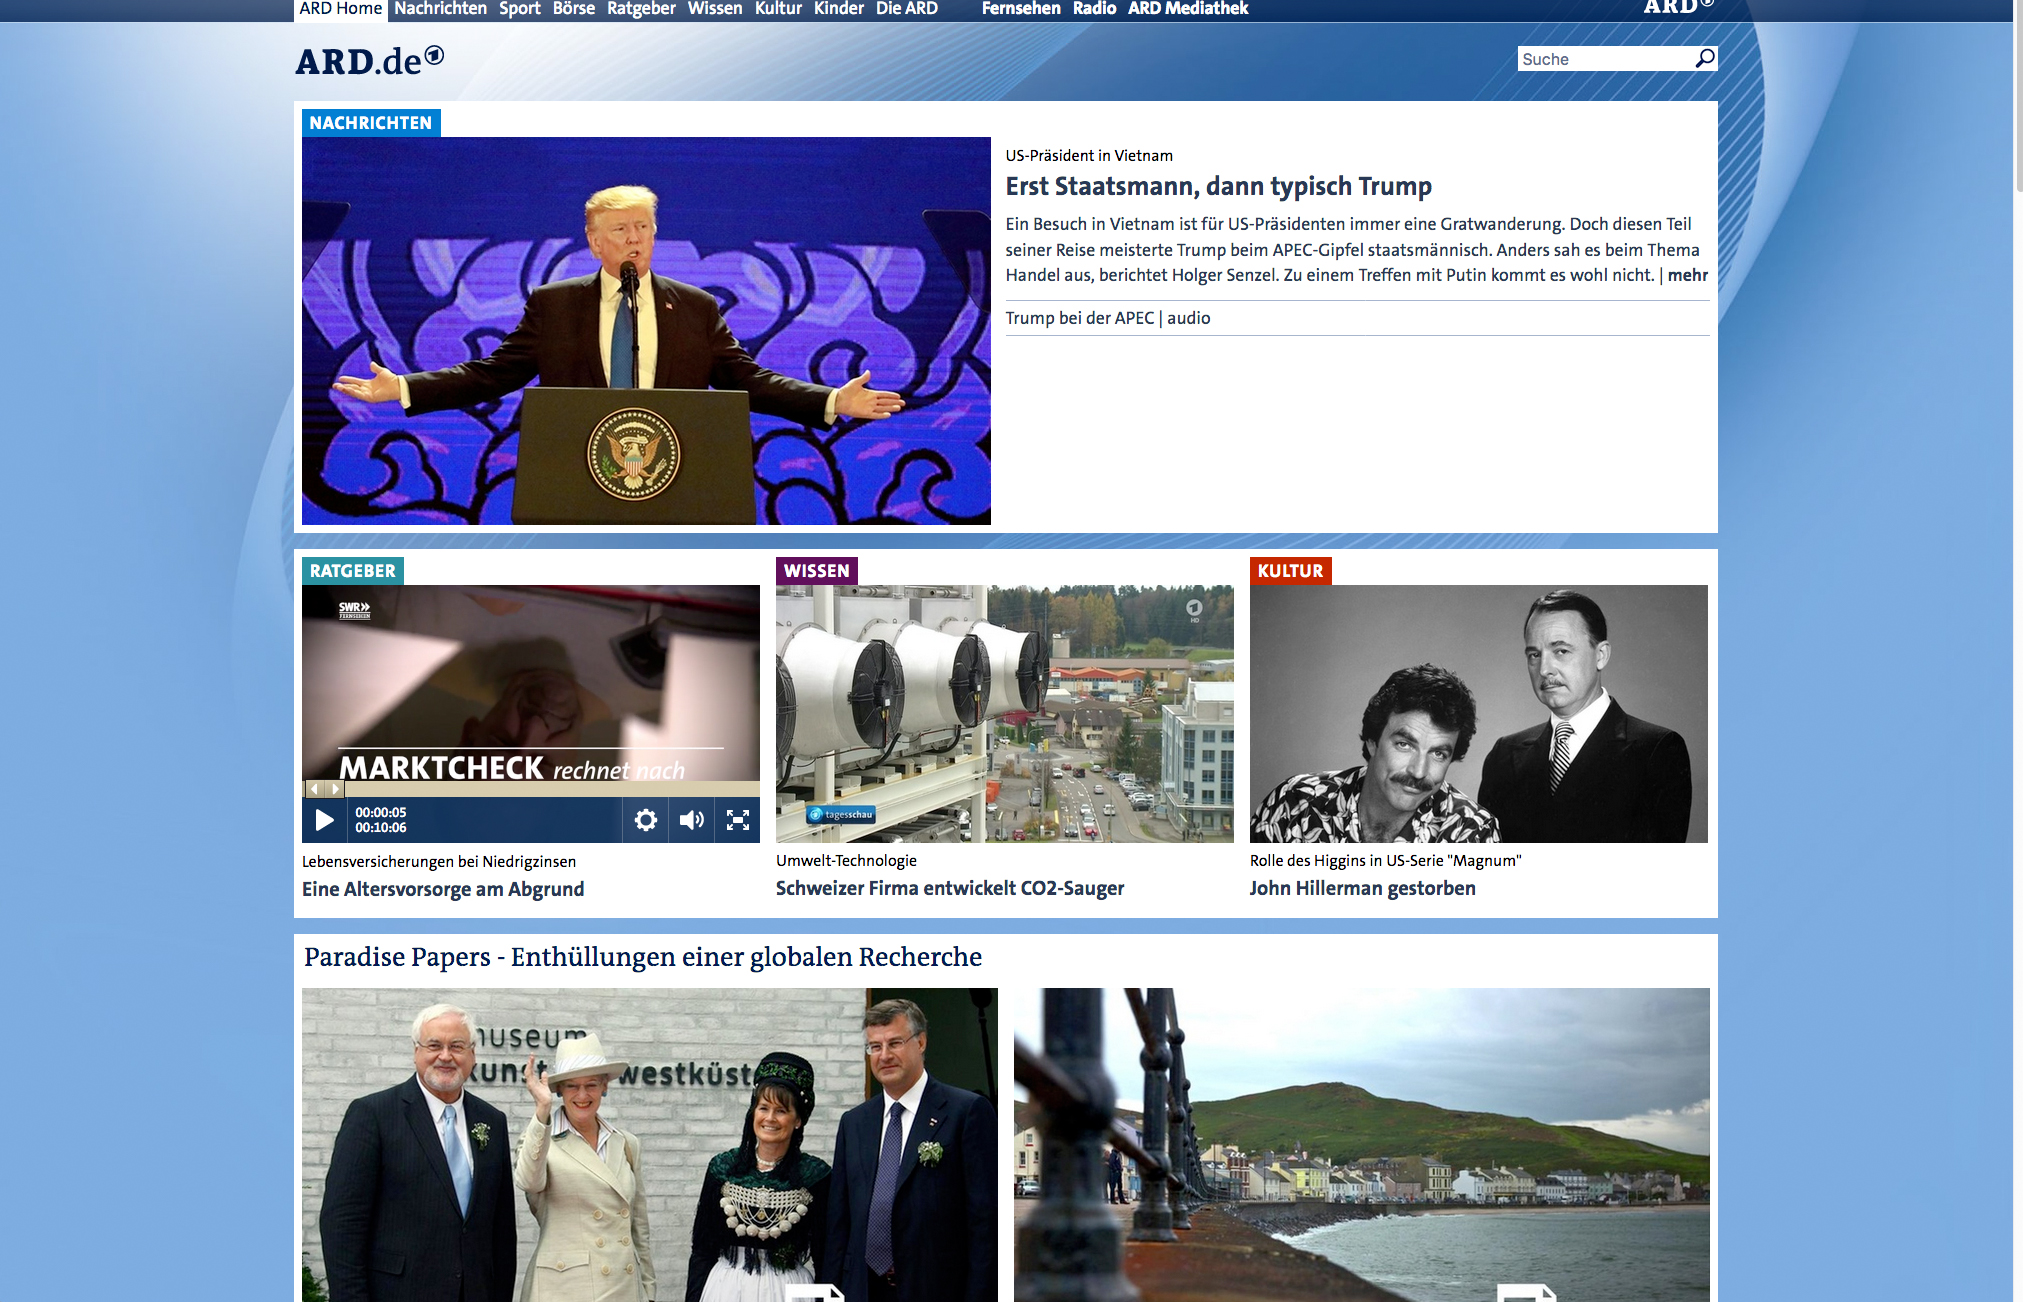This screenshot has width=2023, height=1302.
Task: Play the Marktcheck video
Action: [324, 820]
